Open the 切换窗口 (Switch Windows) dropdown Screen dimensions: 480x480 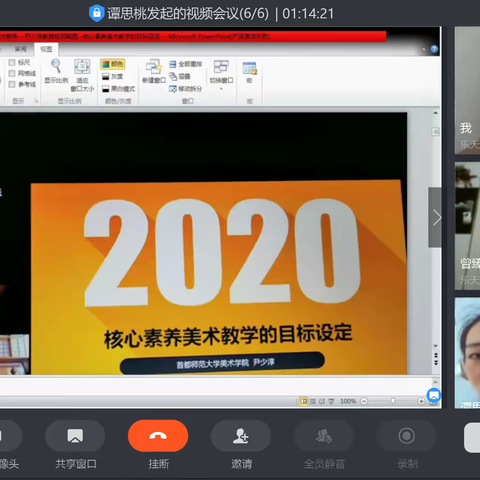click(221, 74)
